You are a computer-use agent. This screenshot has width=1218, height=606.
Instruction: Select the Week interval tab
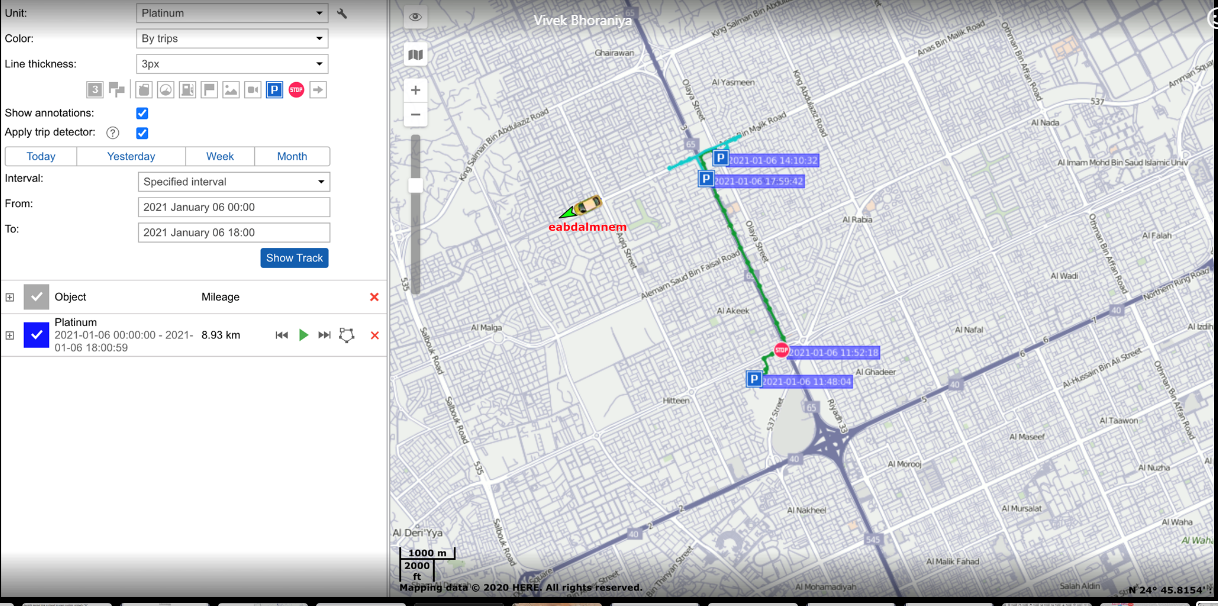coord(220,156)
